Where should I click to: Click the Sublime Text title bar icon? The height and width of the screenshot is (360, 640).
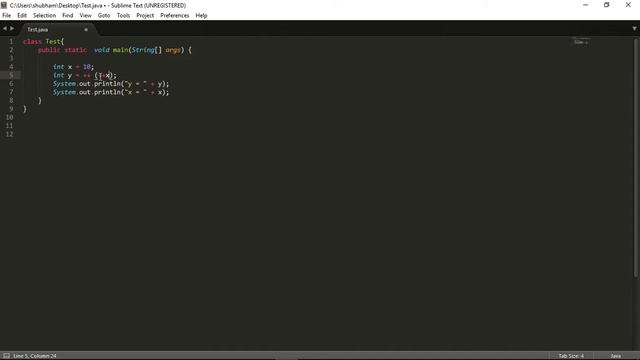pos(4,5)
